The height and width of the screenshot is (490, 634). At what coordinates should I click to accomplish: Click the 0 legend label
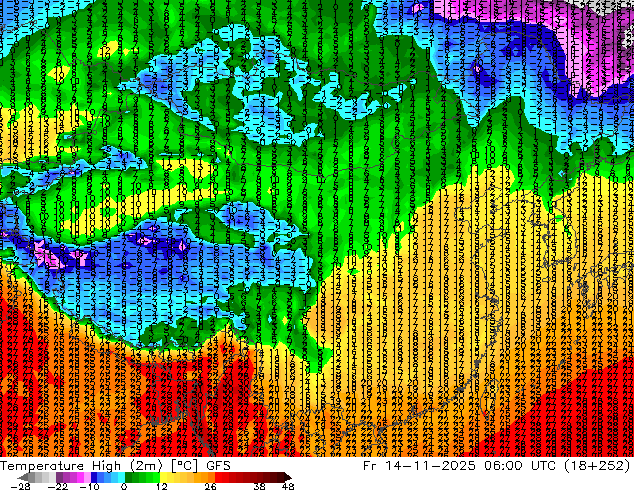124,486
